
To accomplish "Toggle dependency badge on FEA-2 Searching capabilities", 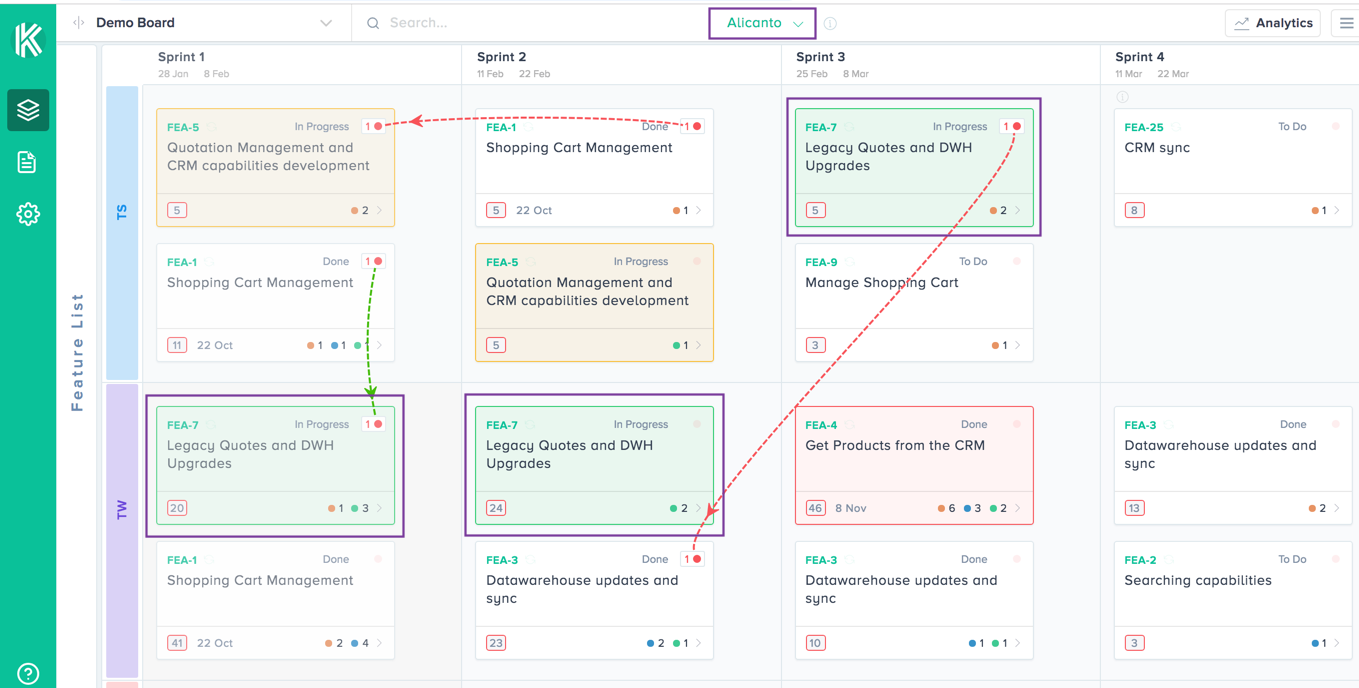I will click(x=1335, y=560).
